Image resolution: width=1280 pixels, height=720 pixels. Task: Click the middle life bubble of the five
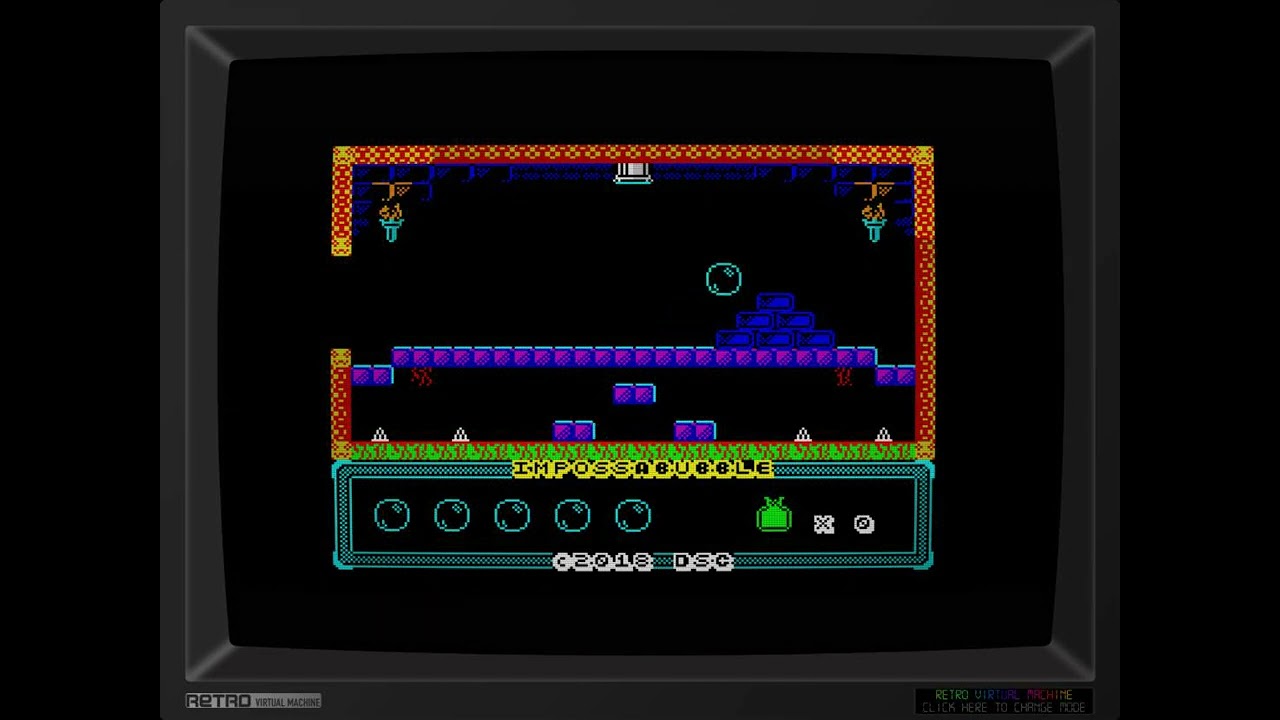point(512,516)
